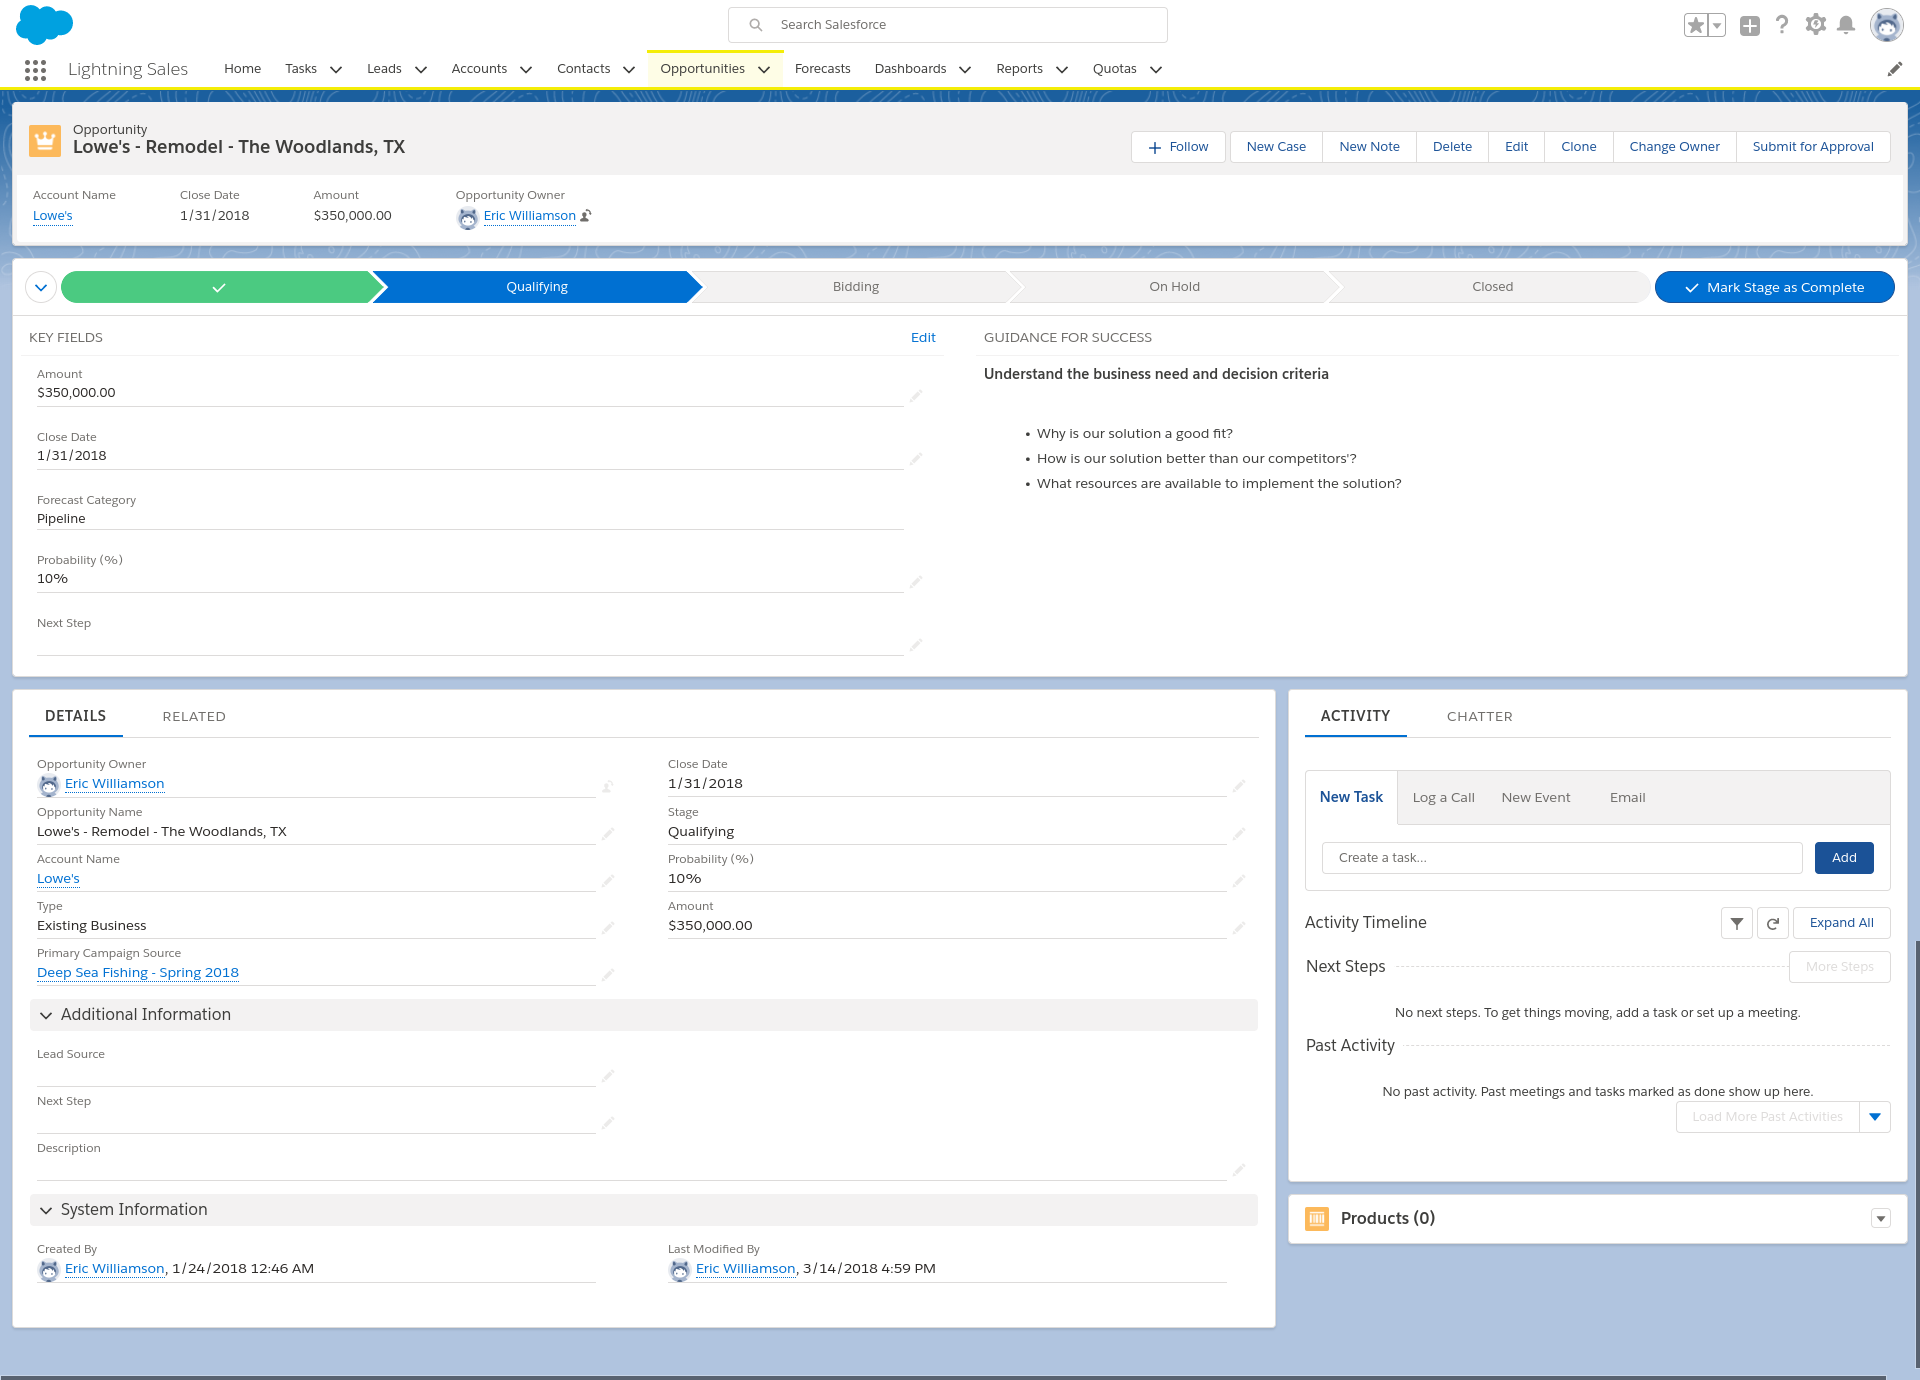Select the Closed stage in the path

coord(1492,287)
